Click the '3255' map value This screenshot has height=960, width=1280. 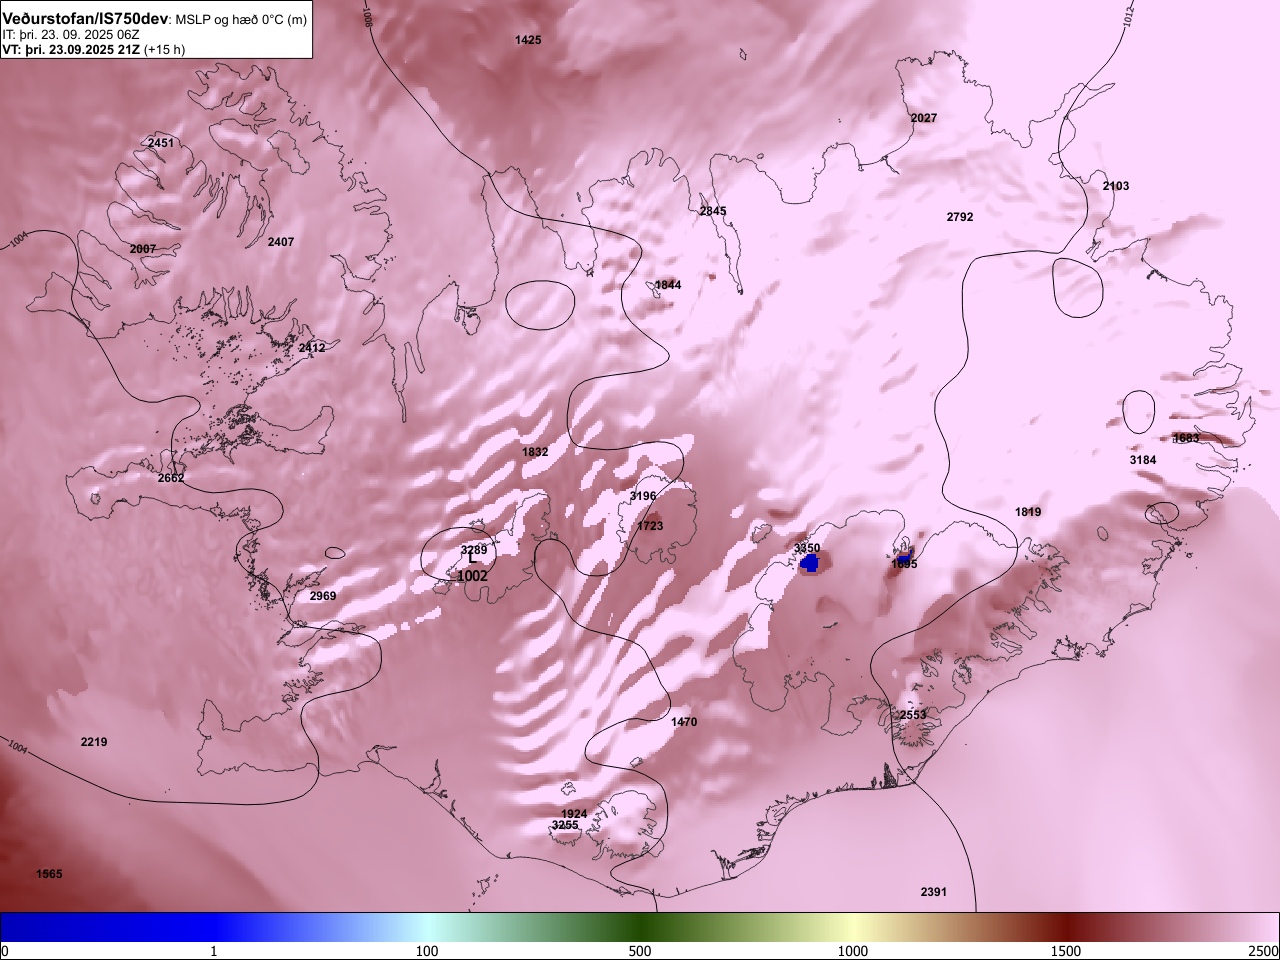tap(565, 825)
